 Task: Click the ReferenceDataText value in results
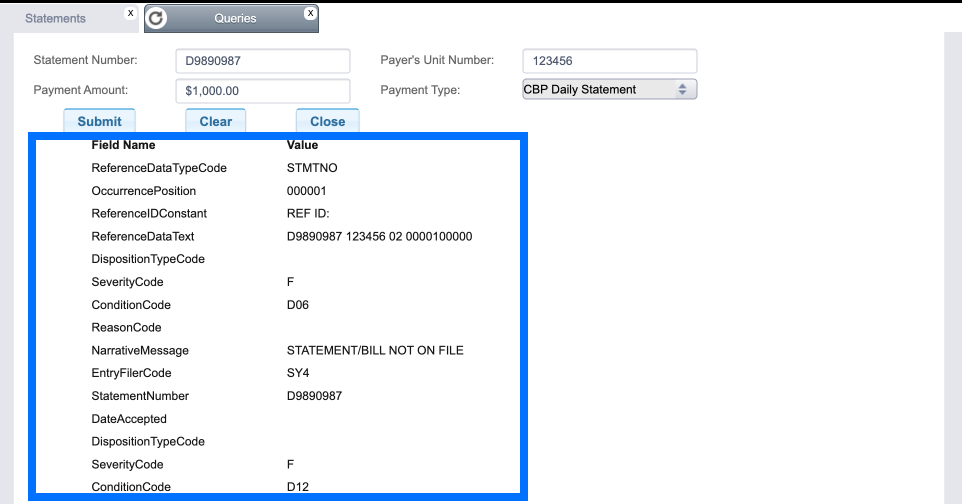click(379, 237)
